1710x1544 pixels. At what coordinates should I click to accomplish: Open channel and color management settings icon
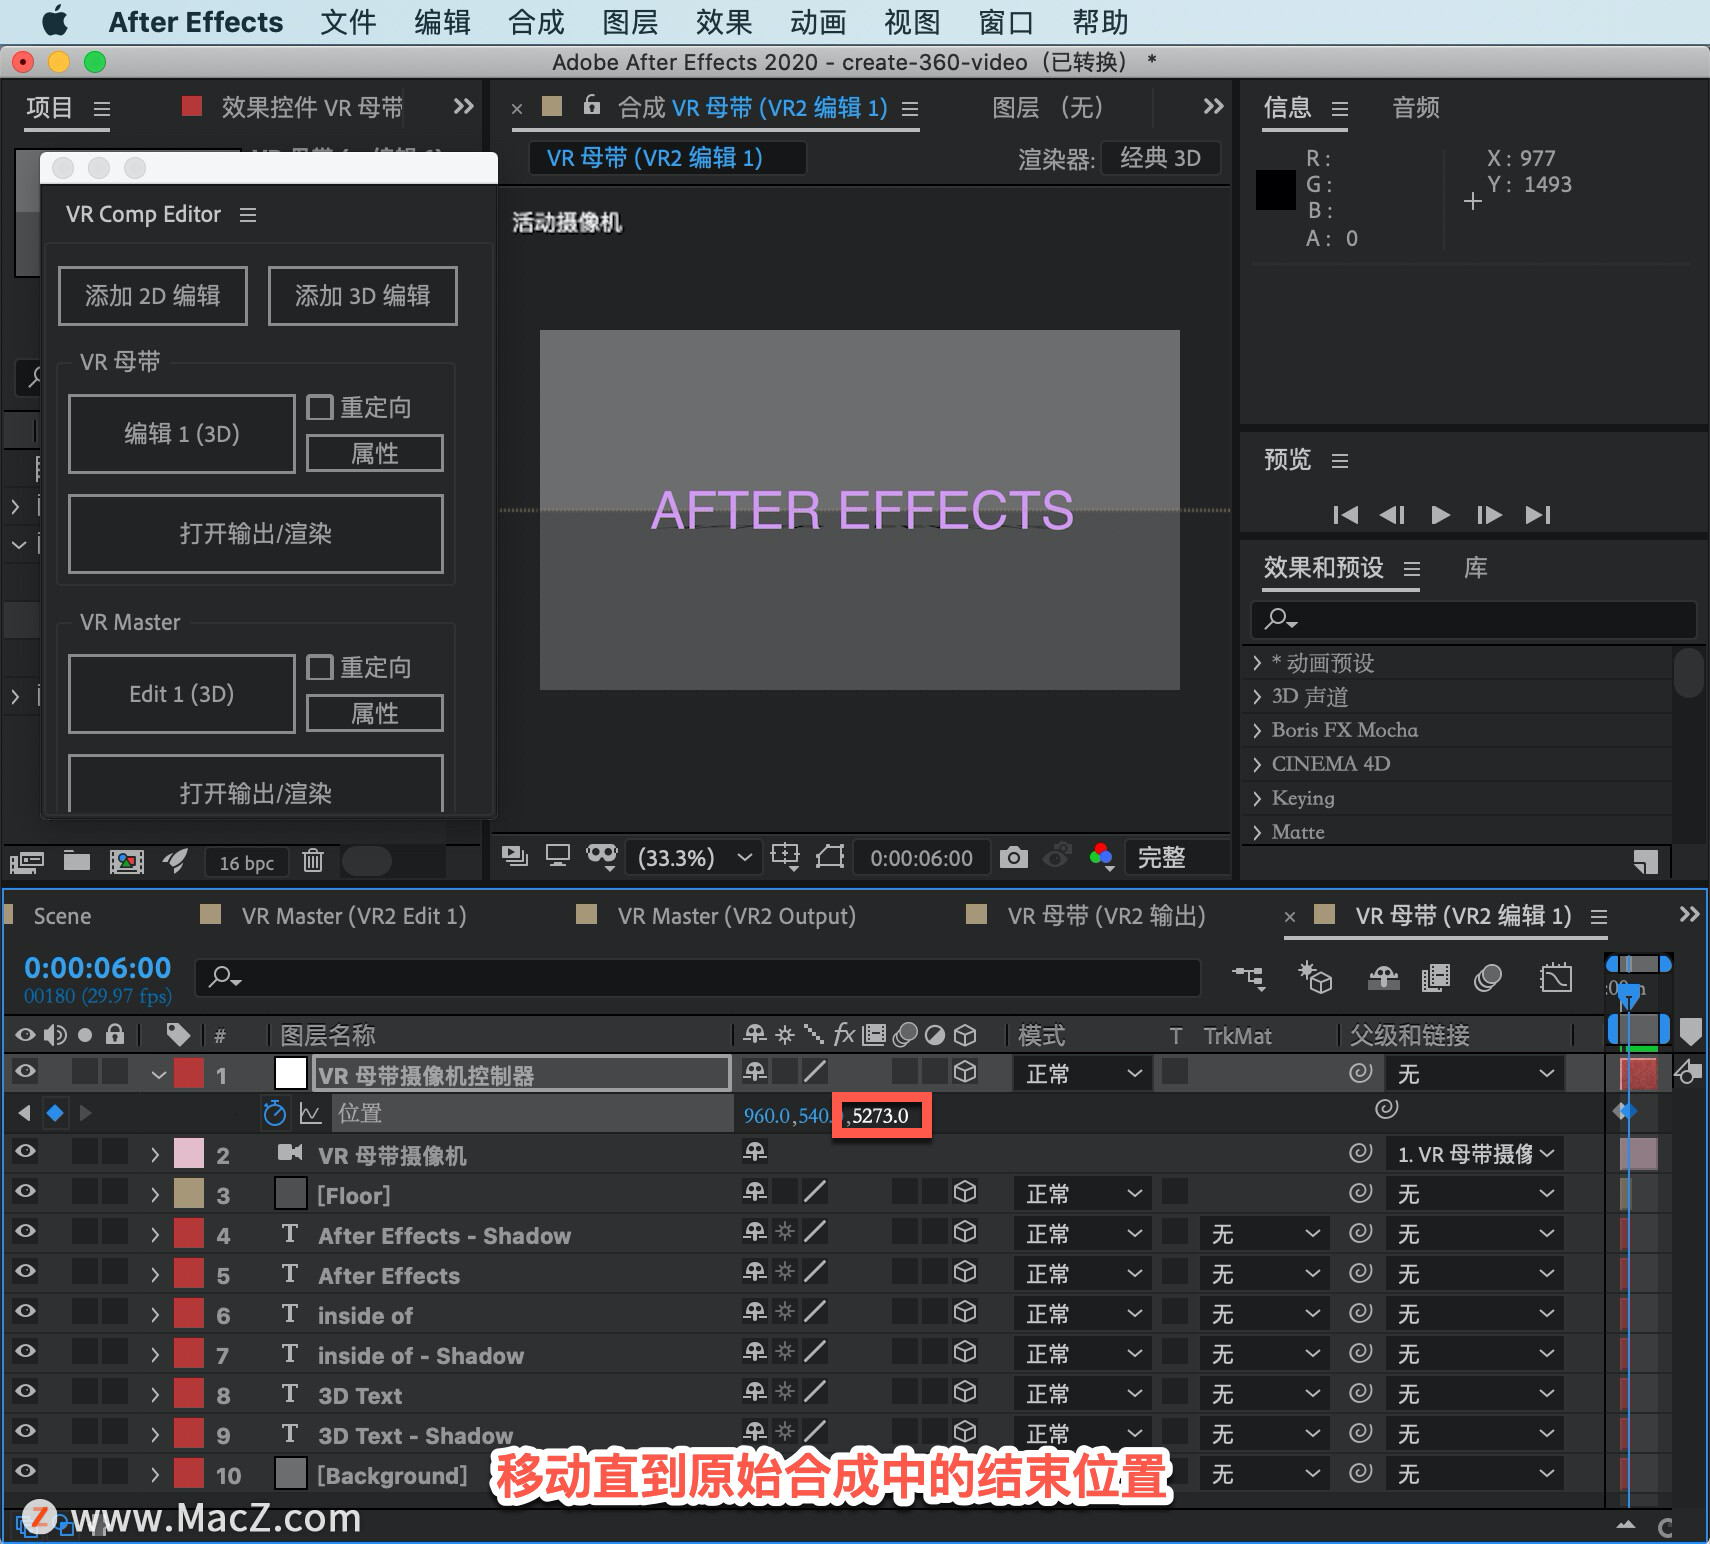[1101, 857]
